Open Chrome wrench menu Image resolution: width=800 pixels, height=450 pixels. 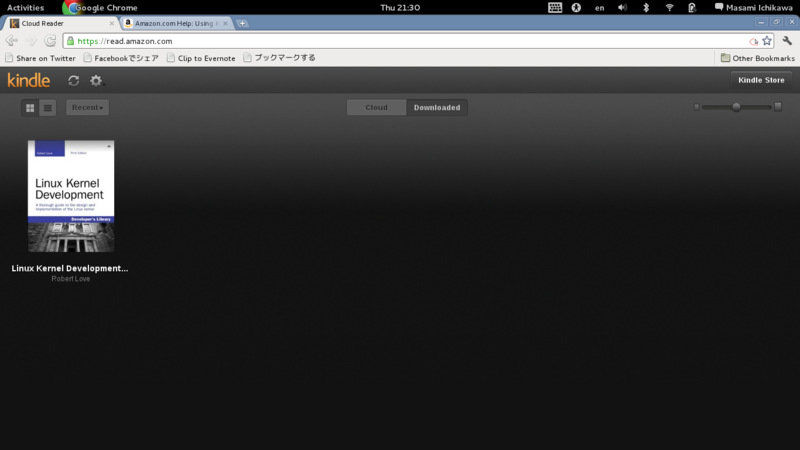pyautogui.click(x=787, y=41)
